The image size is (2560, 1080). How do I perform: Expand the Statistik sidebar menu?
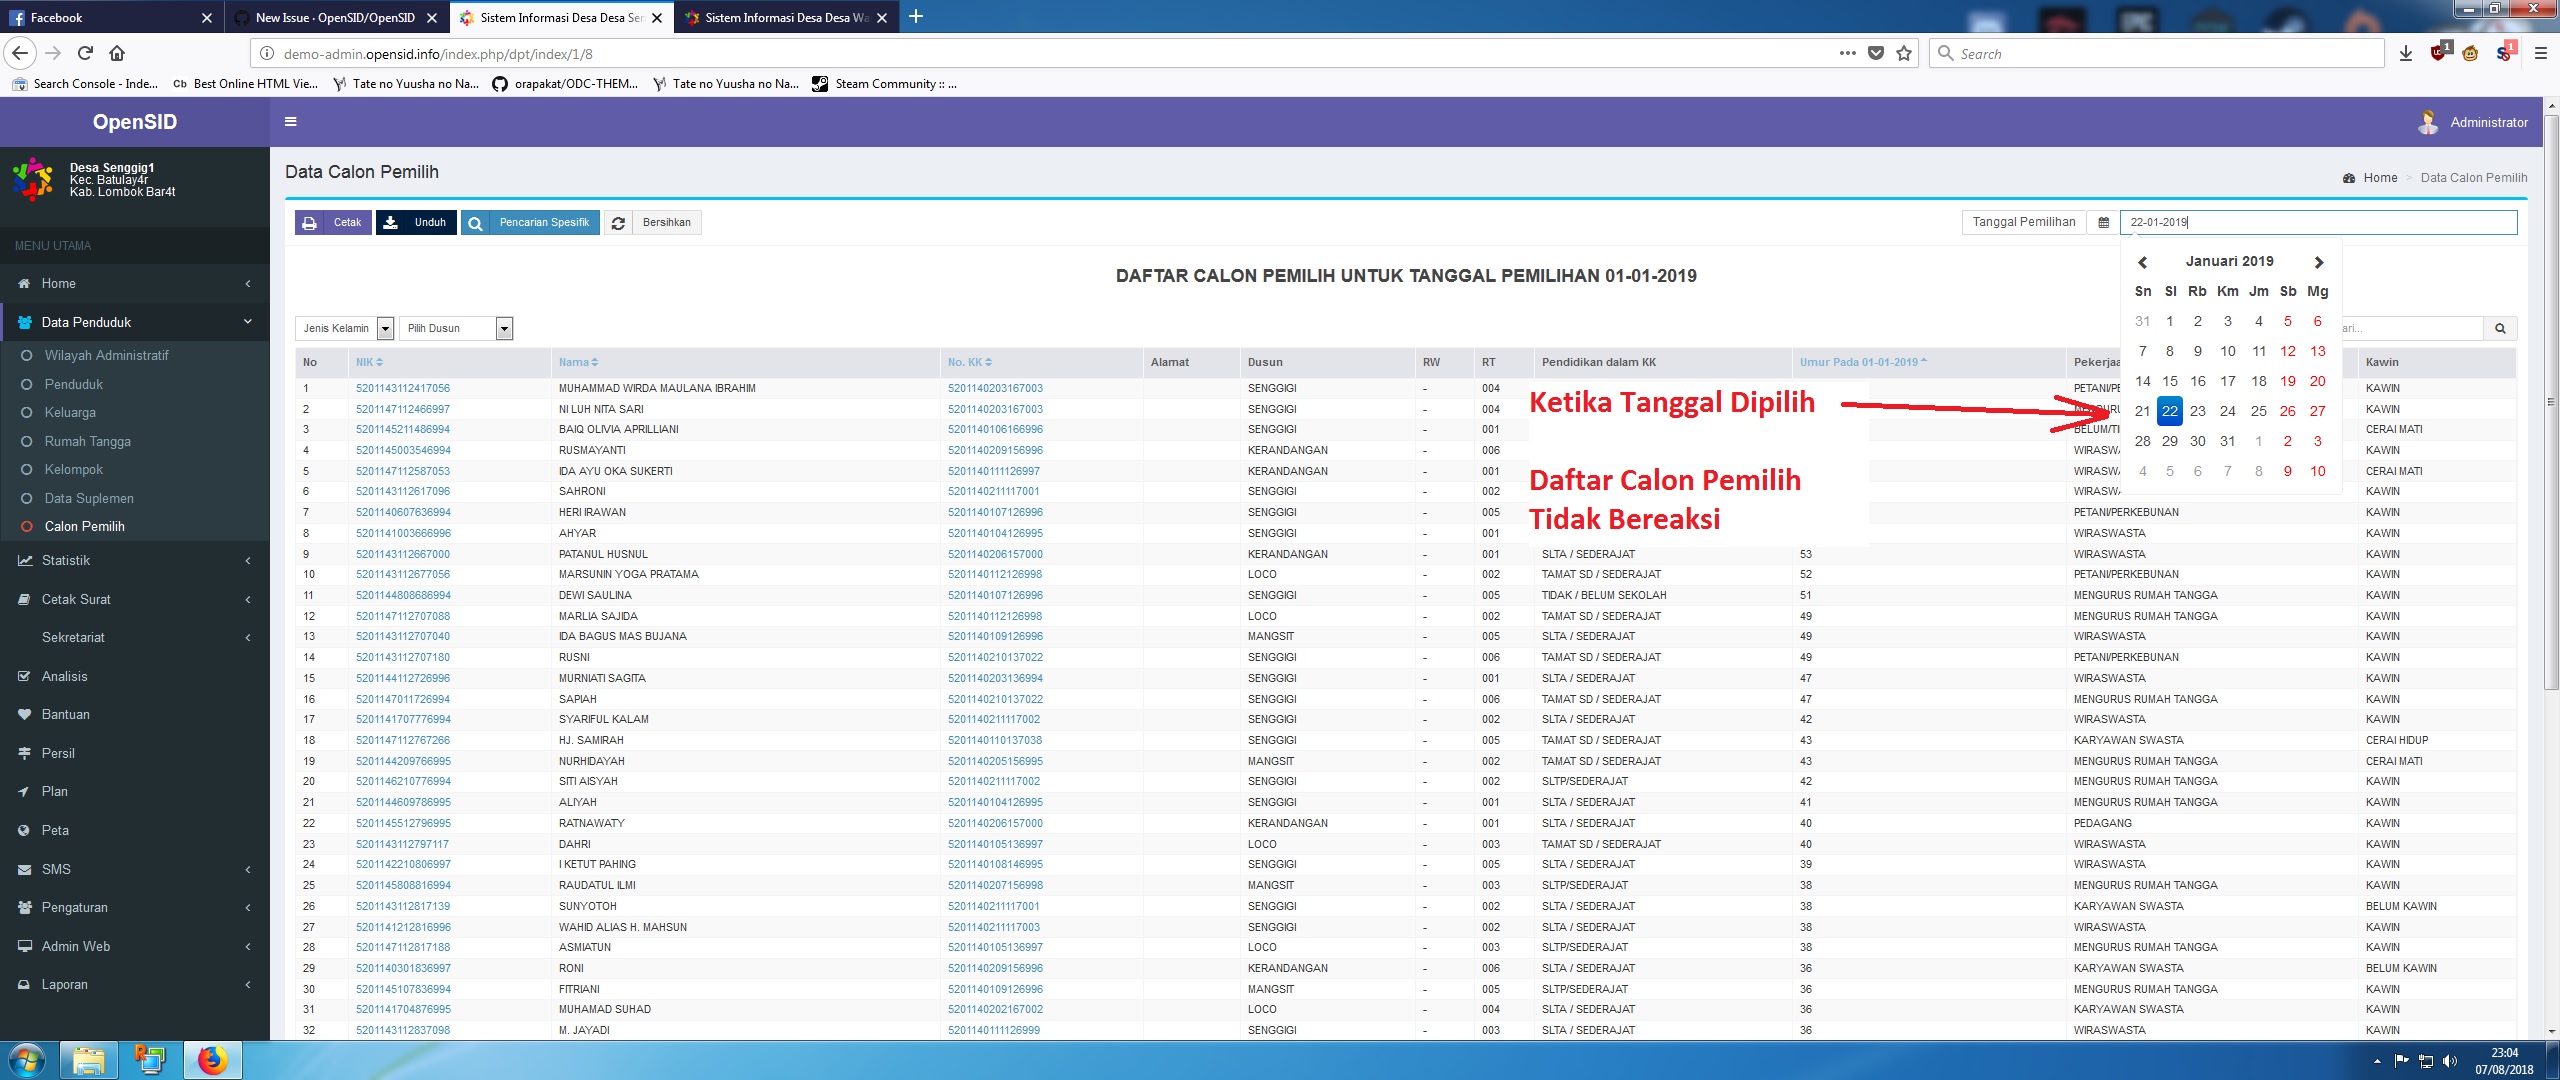point(66,560)
